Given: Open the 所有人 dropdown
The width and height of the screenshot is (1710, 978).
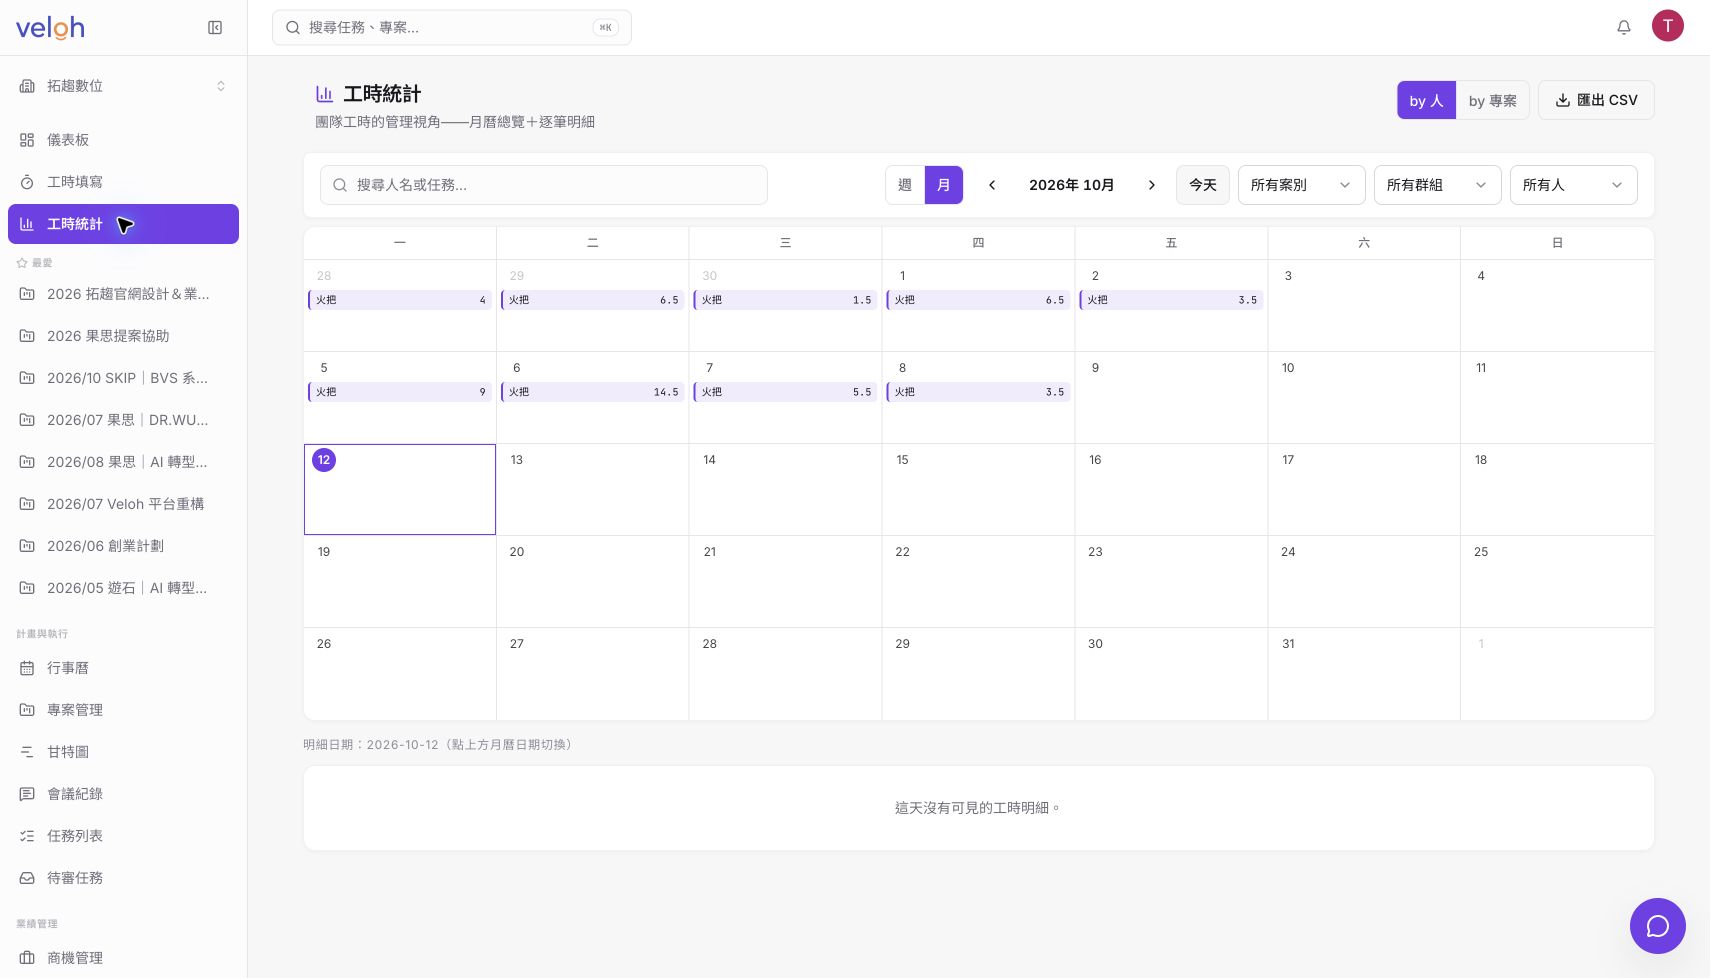Looking at the screenshot, I should click(x=1573, y=185).
